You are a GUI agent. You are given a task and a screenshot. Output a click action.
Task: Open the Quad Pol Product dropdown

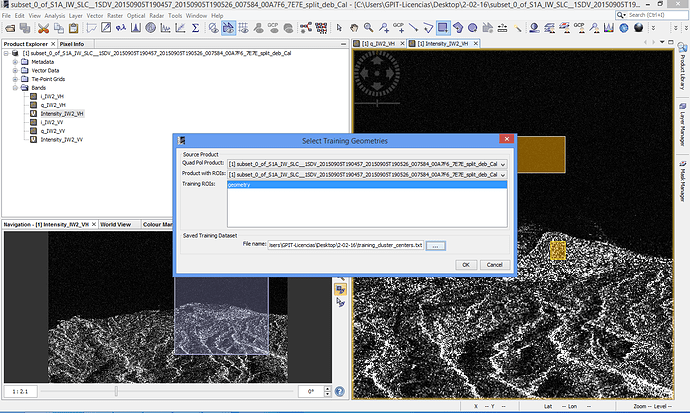click(x=503, y=164)
